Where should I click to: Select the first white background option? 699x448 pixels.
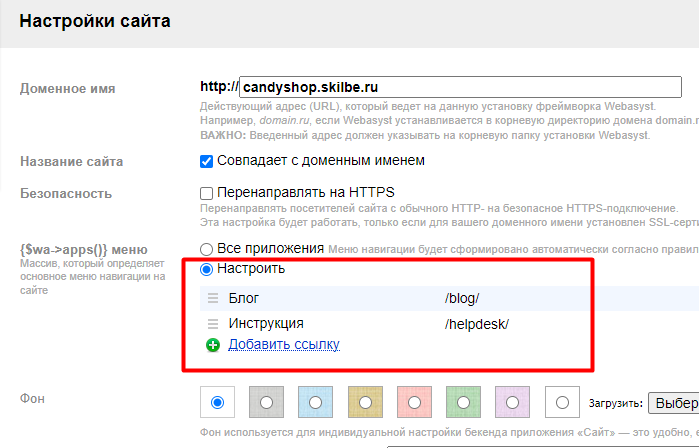[x=217, y=402]
